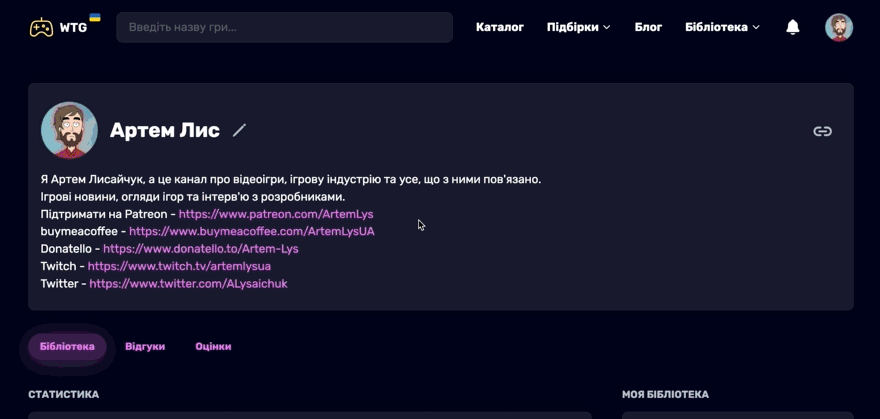Click the WTG gamepad logo icon

(41, 27)
